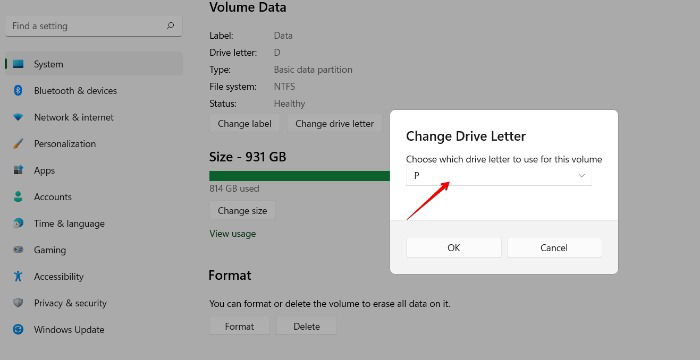
Task: Click the Network & internet wifi icon
Action: click(18, 117)
